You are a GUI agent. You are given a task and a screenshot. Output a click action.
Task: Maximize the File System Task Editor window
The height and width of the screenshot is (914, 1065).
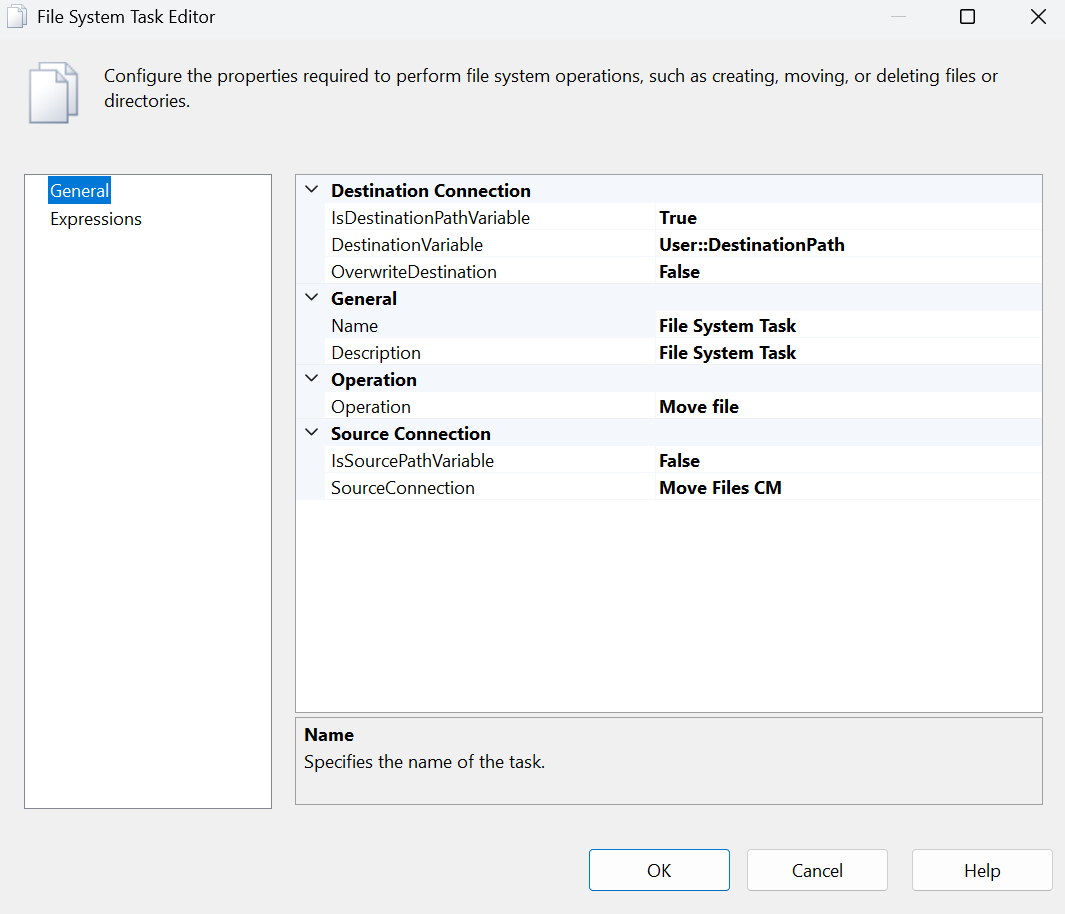pyautogui.click(x=967, y=17)
